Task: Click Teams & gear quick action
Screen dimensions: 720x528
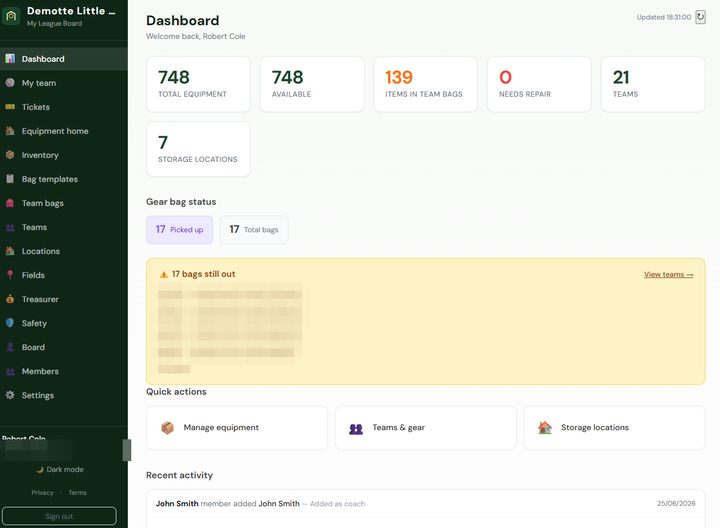Action: [426, 427]
